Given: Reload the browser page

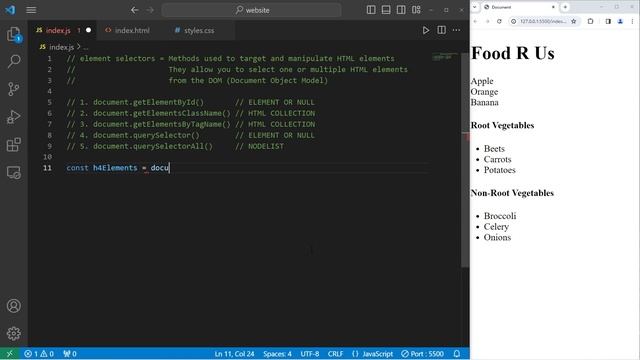Looking at the screenshot, I should tap(499, 21).
